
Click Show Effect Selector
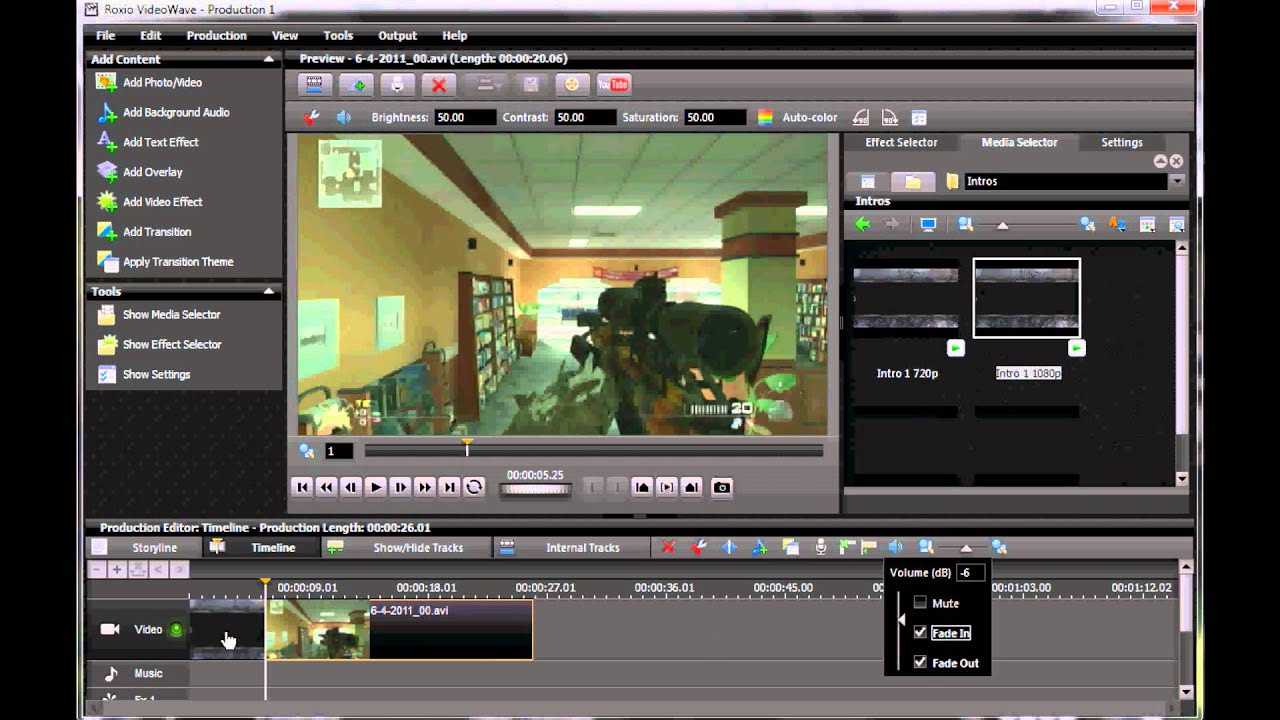coord(172,344)
